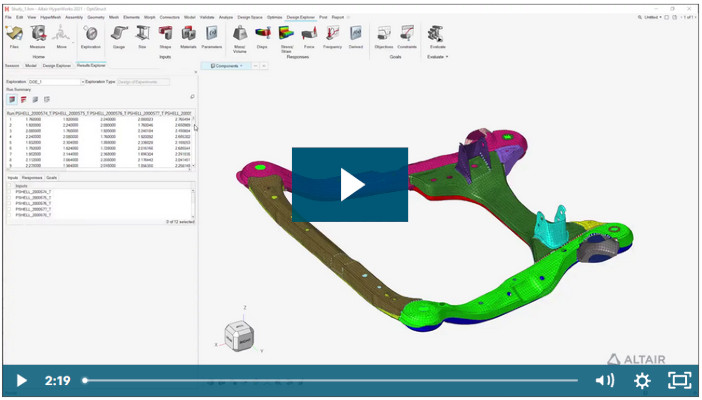Select Run 1 row in table

pyautogui.click(x=98, y=120)
